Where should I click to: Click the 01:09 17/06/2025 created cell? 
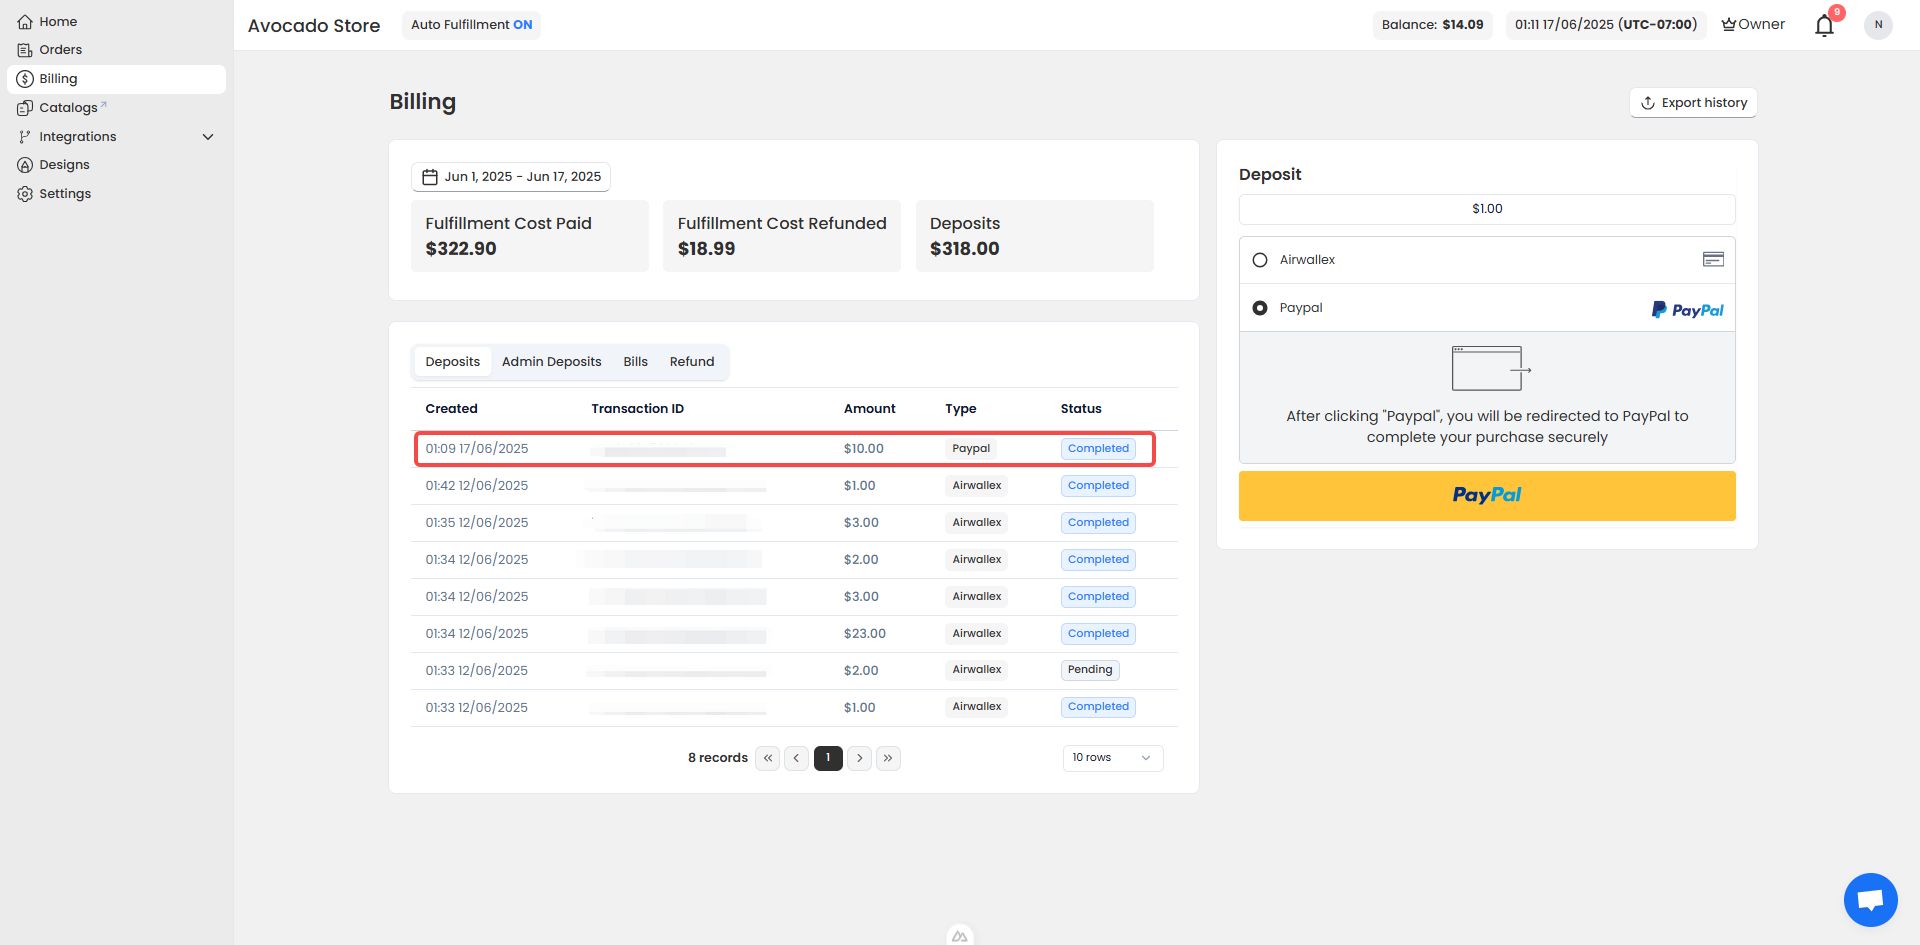pyautogui.click(x=477, y=449)
